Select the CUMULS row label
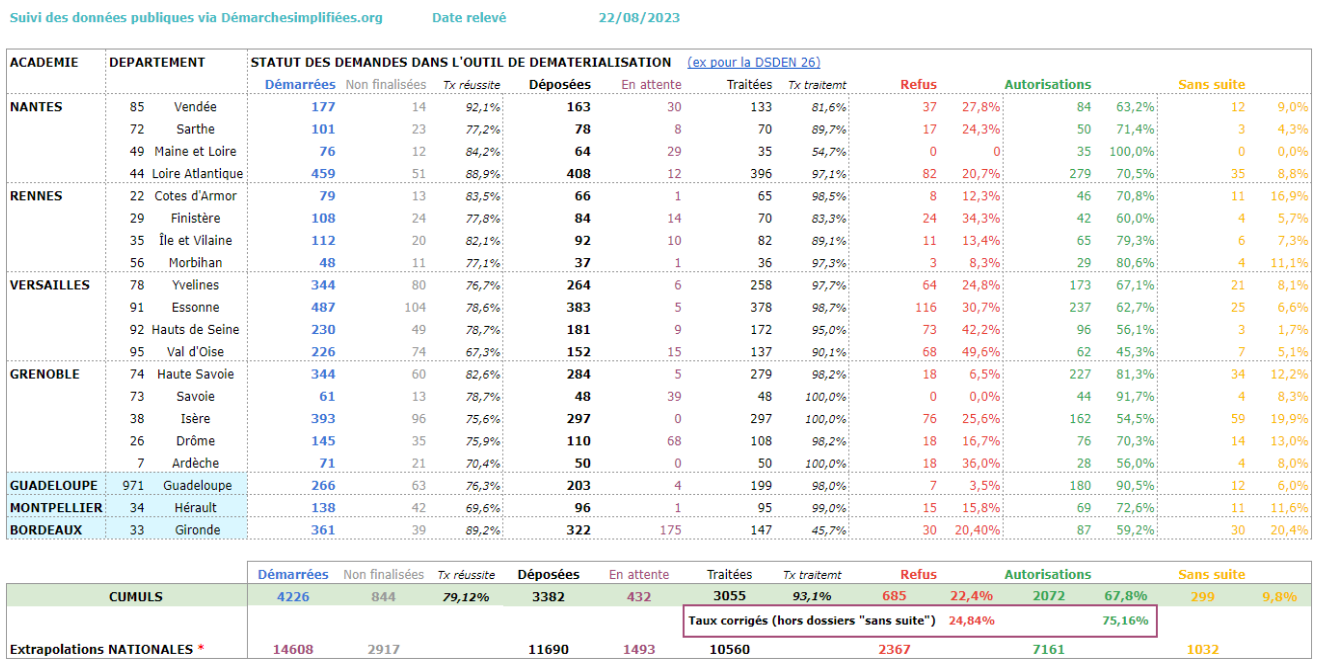 135,597
